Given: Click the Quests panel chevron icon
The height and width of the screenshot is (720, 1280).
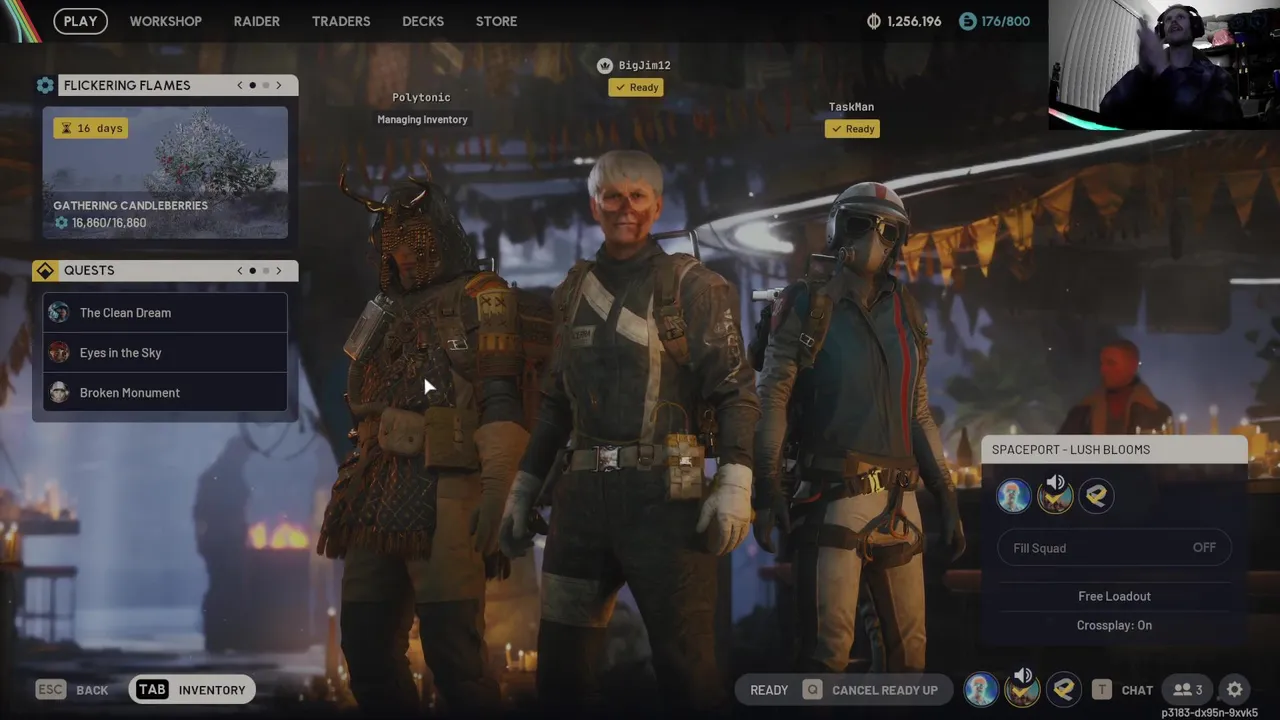Looking at the screenshot, I should pos(45,271).
